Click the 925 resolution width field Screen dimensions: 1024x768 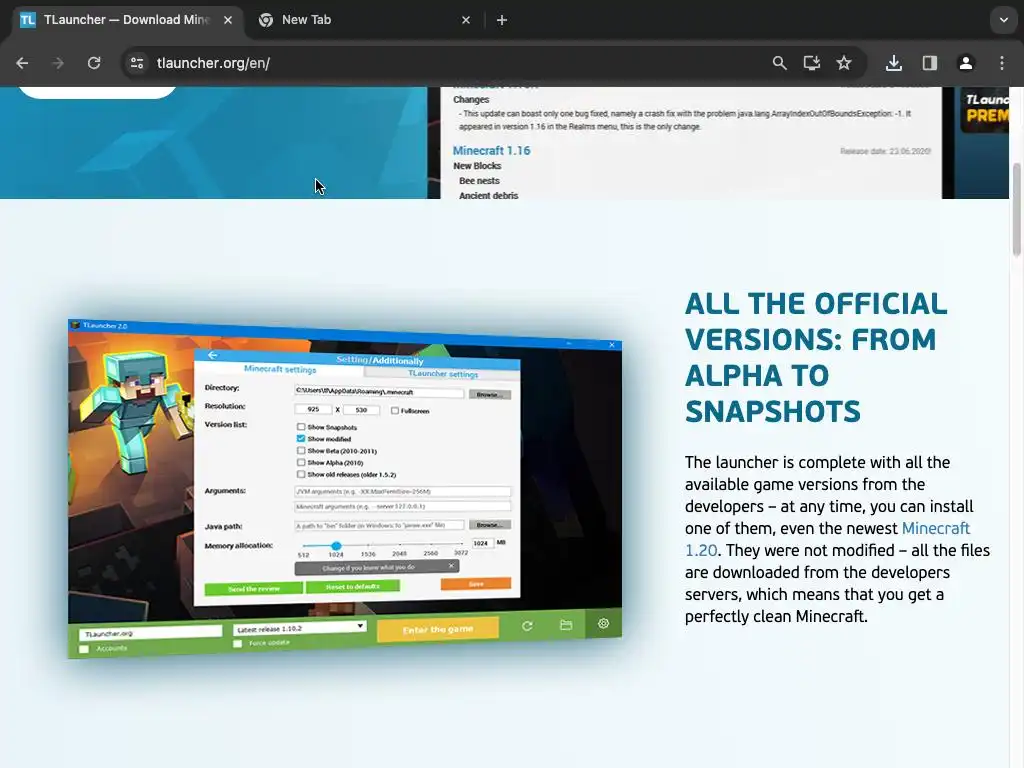[x=313, y=409]
